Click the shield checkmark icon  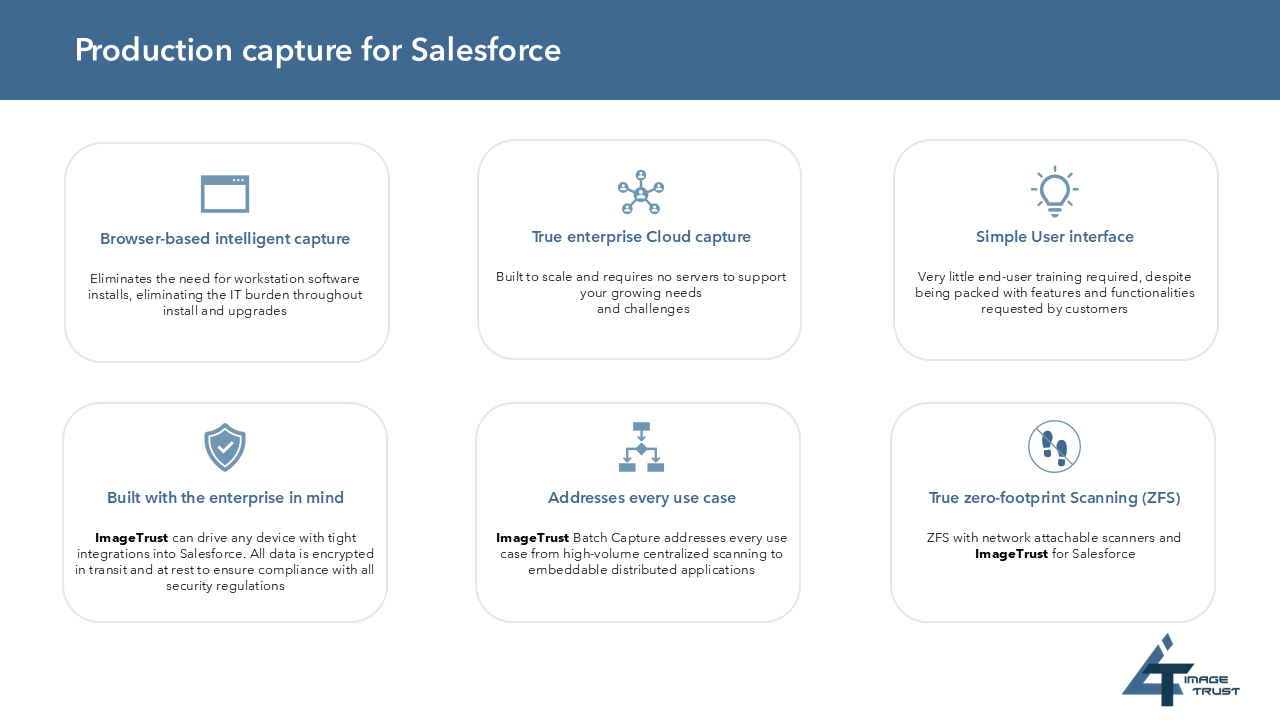click(x=225, y=447)
